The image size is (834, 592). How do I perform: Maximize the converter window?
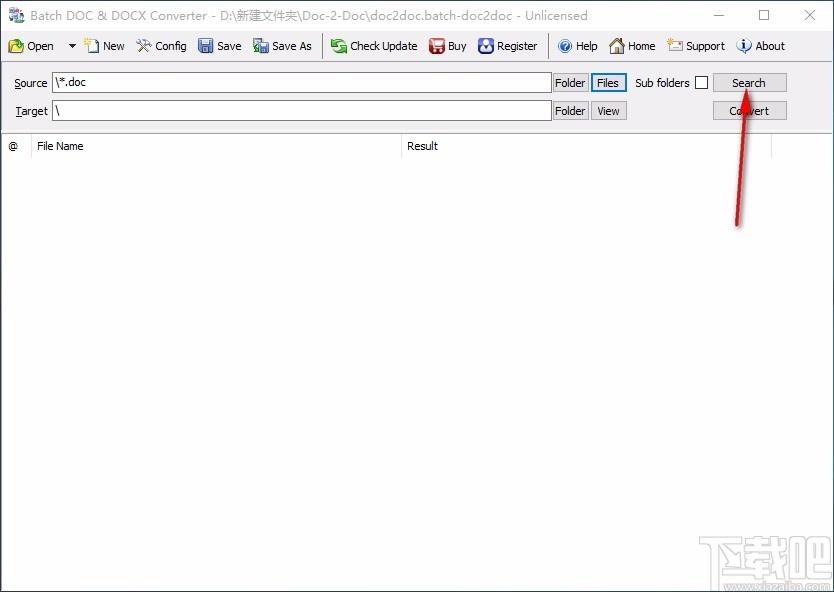(x=764, y=15)
